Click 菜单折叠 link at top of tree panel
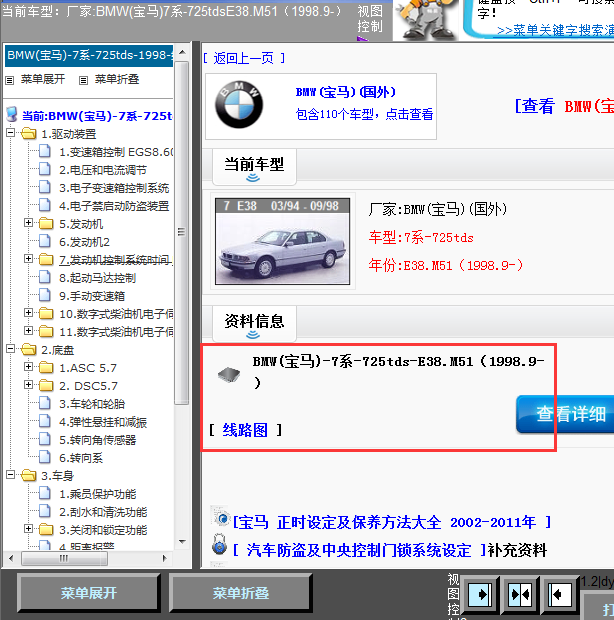Image resolution: width=614 pixels, height=620 pixels. (117, 79)
